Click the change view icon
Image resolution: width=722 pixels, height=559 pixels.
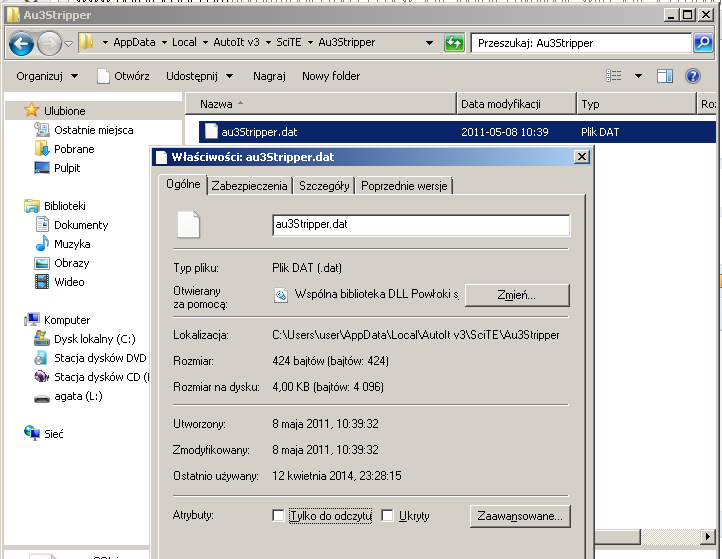(614, 76)
